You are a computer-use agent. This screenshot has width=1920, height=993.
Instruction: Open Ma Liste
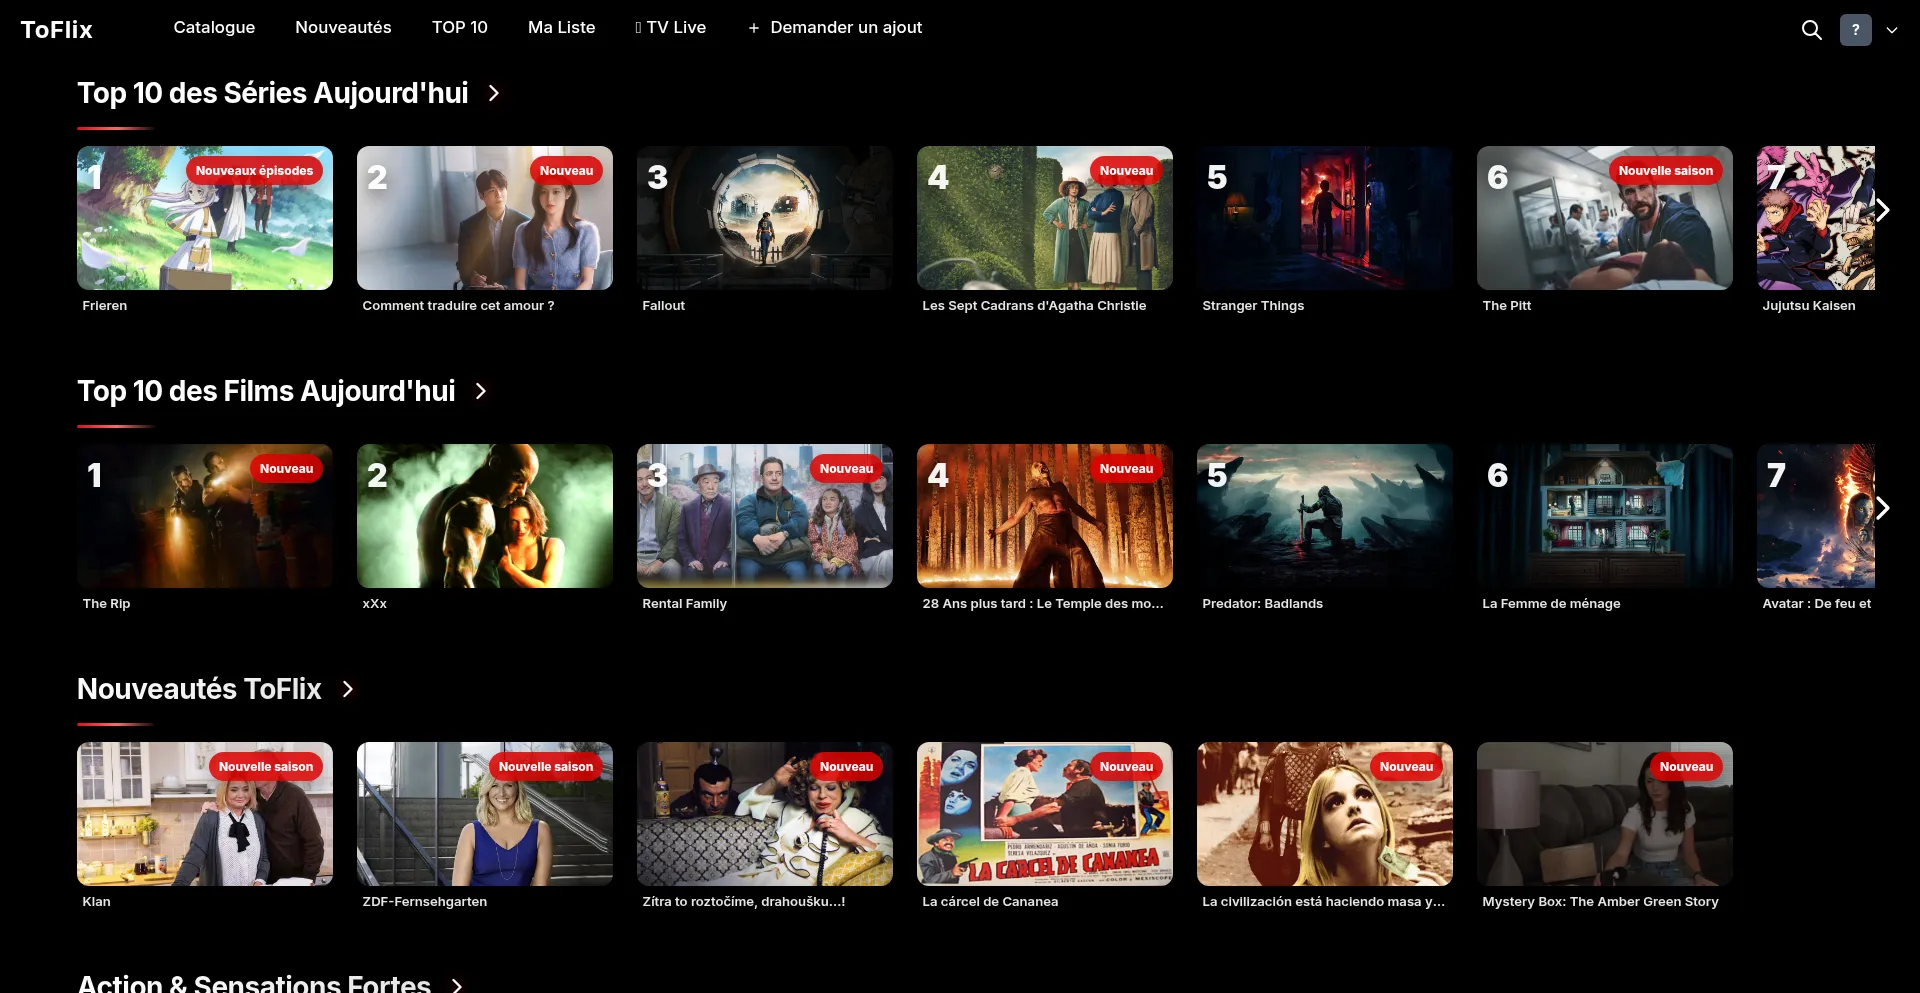point(561,27)
